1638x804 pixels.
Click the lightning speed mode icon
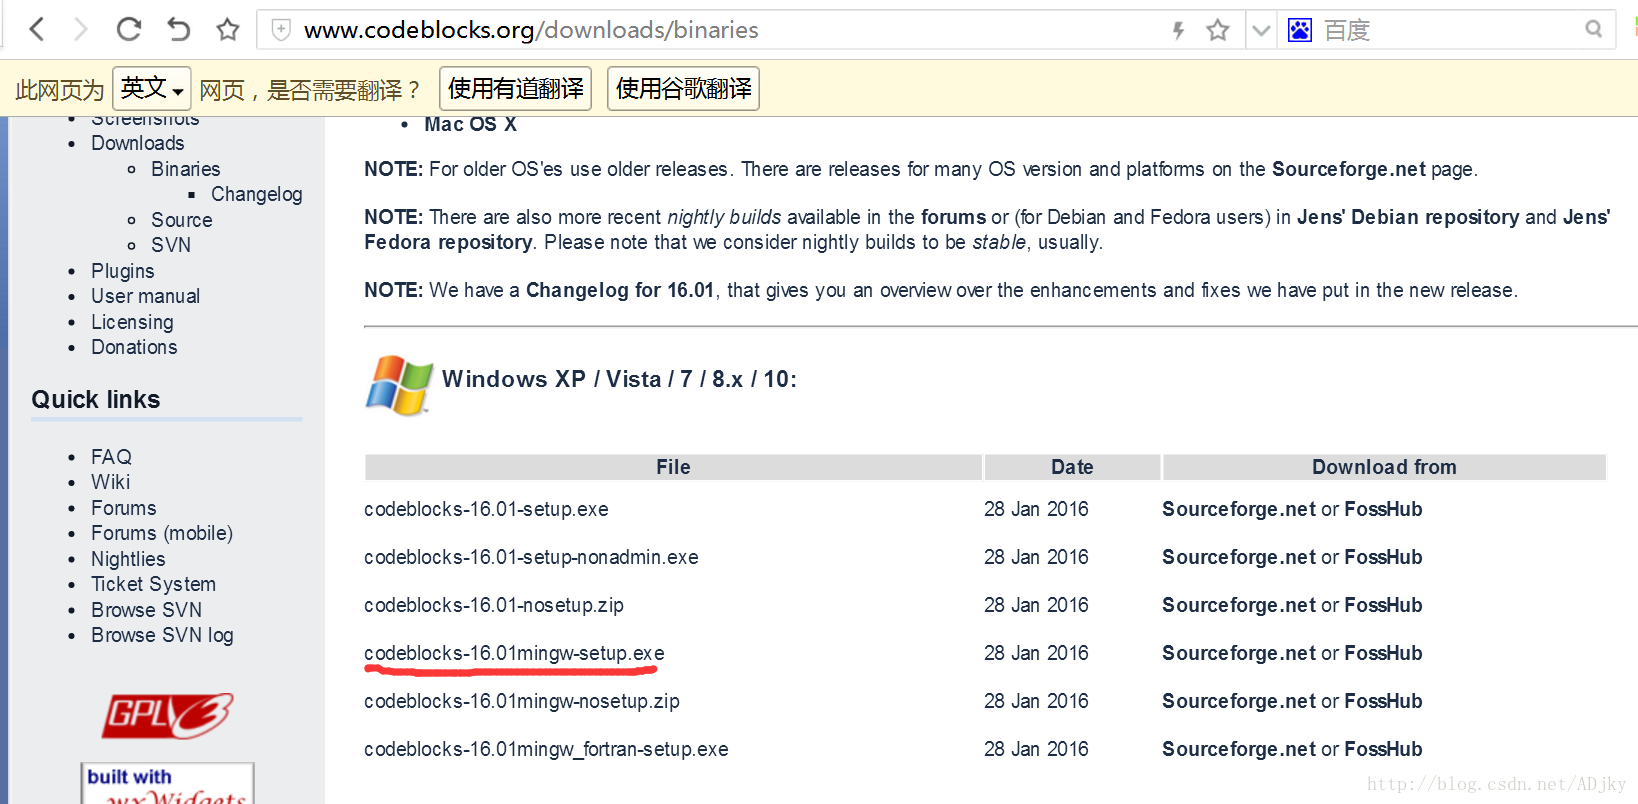(x=1179, y=30)
